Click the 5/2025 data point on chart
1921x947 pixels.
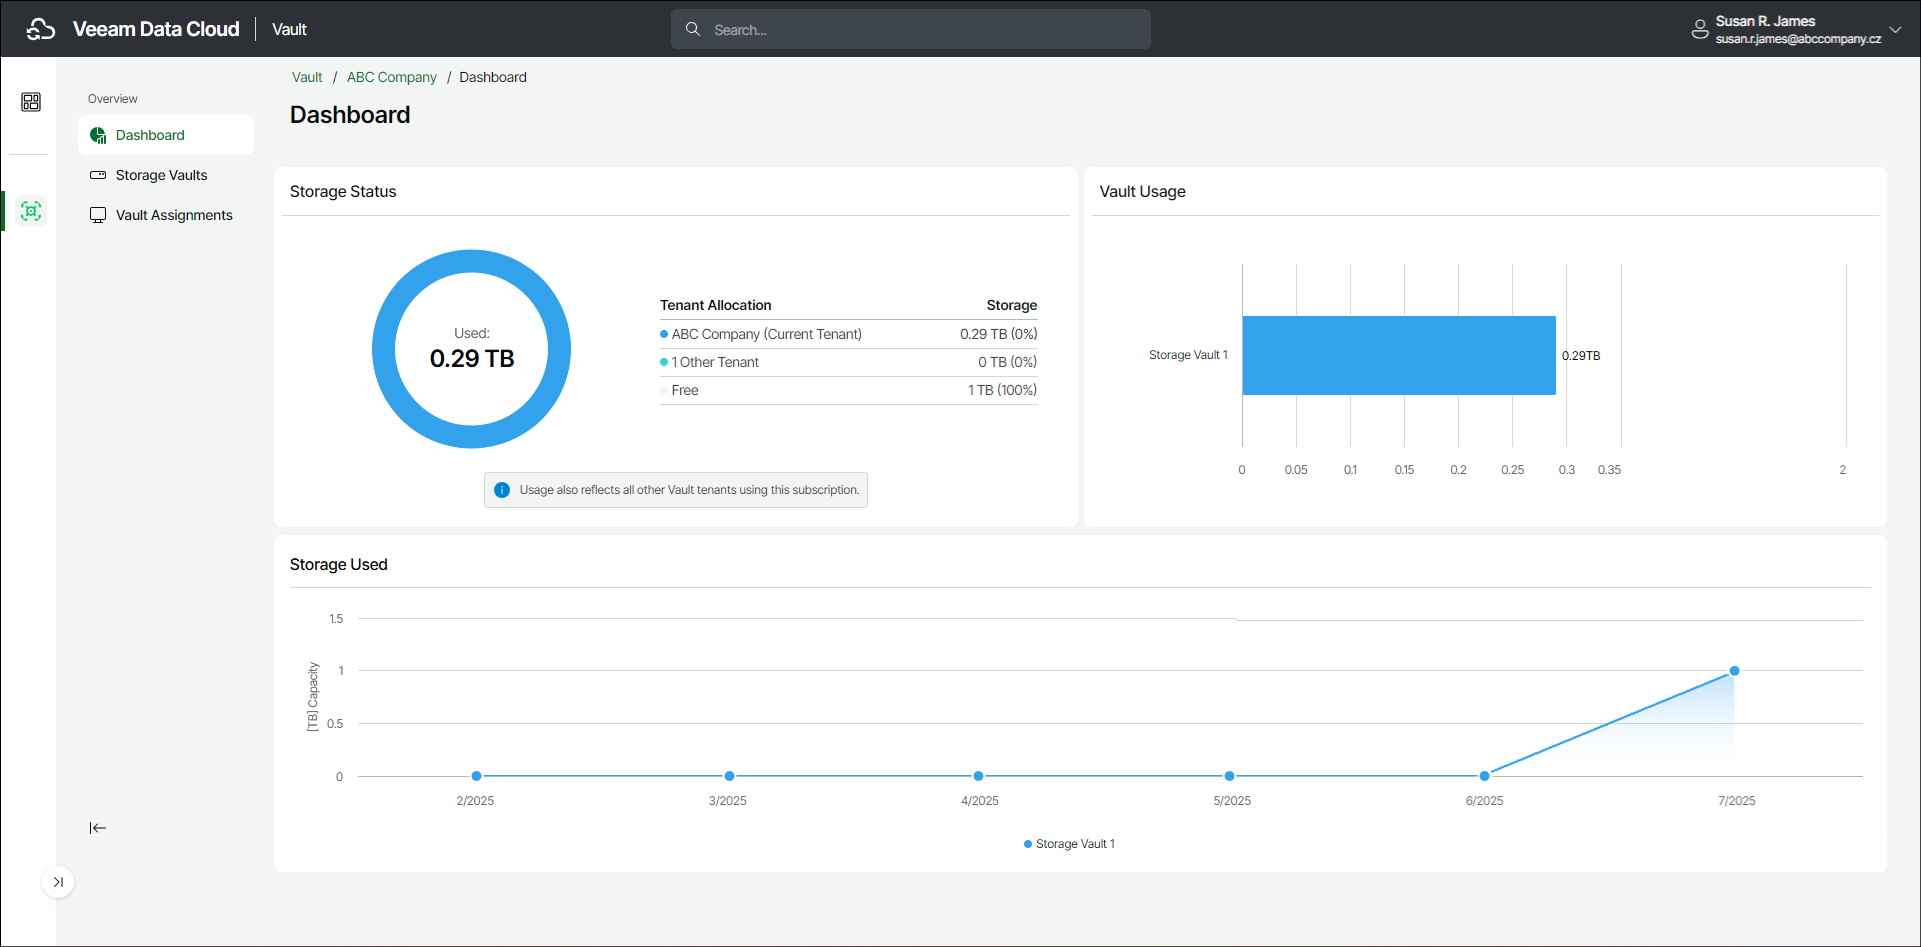1229,776
